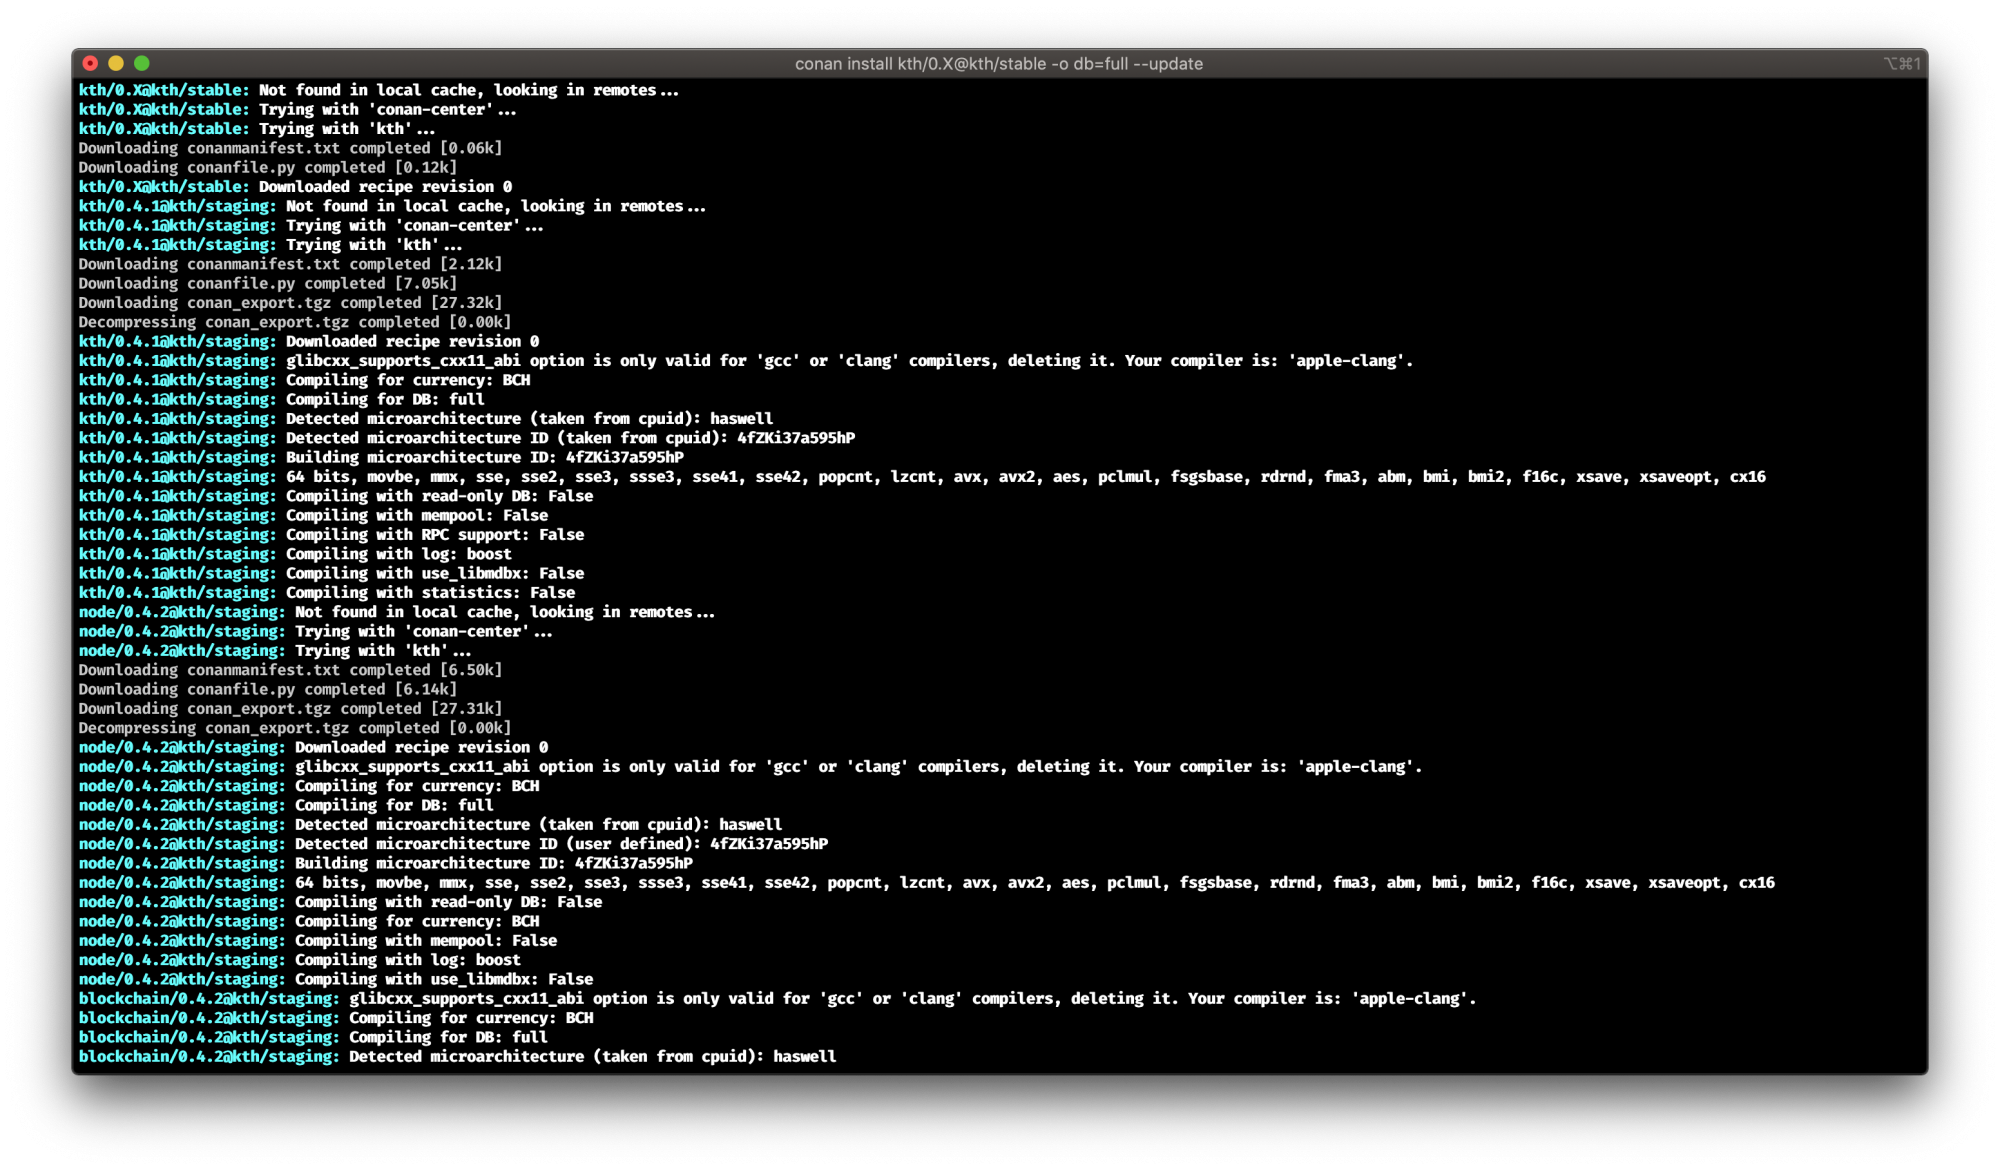Click node/0.4.2@kth/staging 'Not found in local cache' line
Screen dimensions: 2000x1170
coord(397,612)
